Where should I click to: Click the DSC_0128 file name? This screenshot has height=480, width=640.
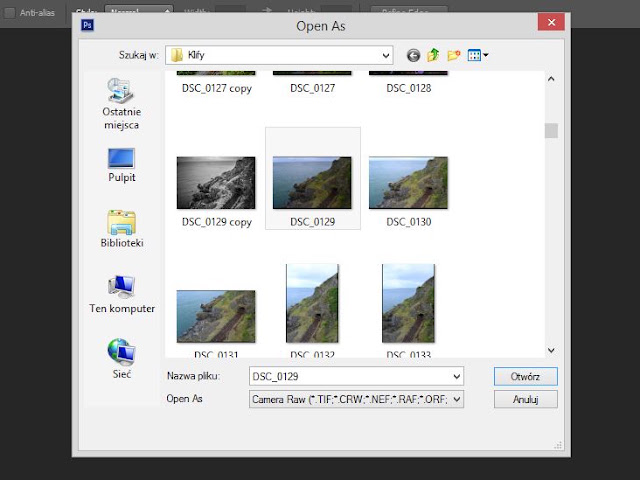coord(409,88)
